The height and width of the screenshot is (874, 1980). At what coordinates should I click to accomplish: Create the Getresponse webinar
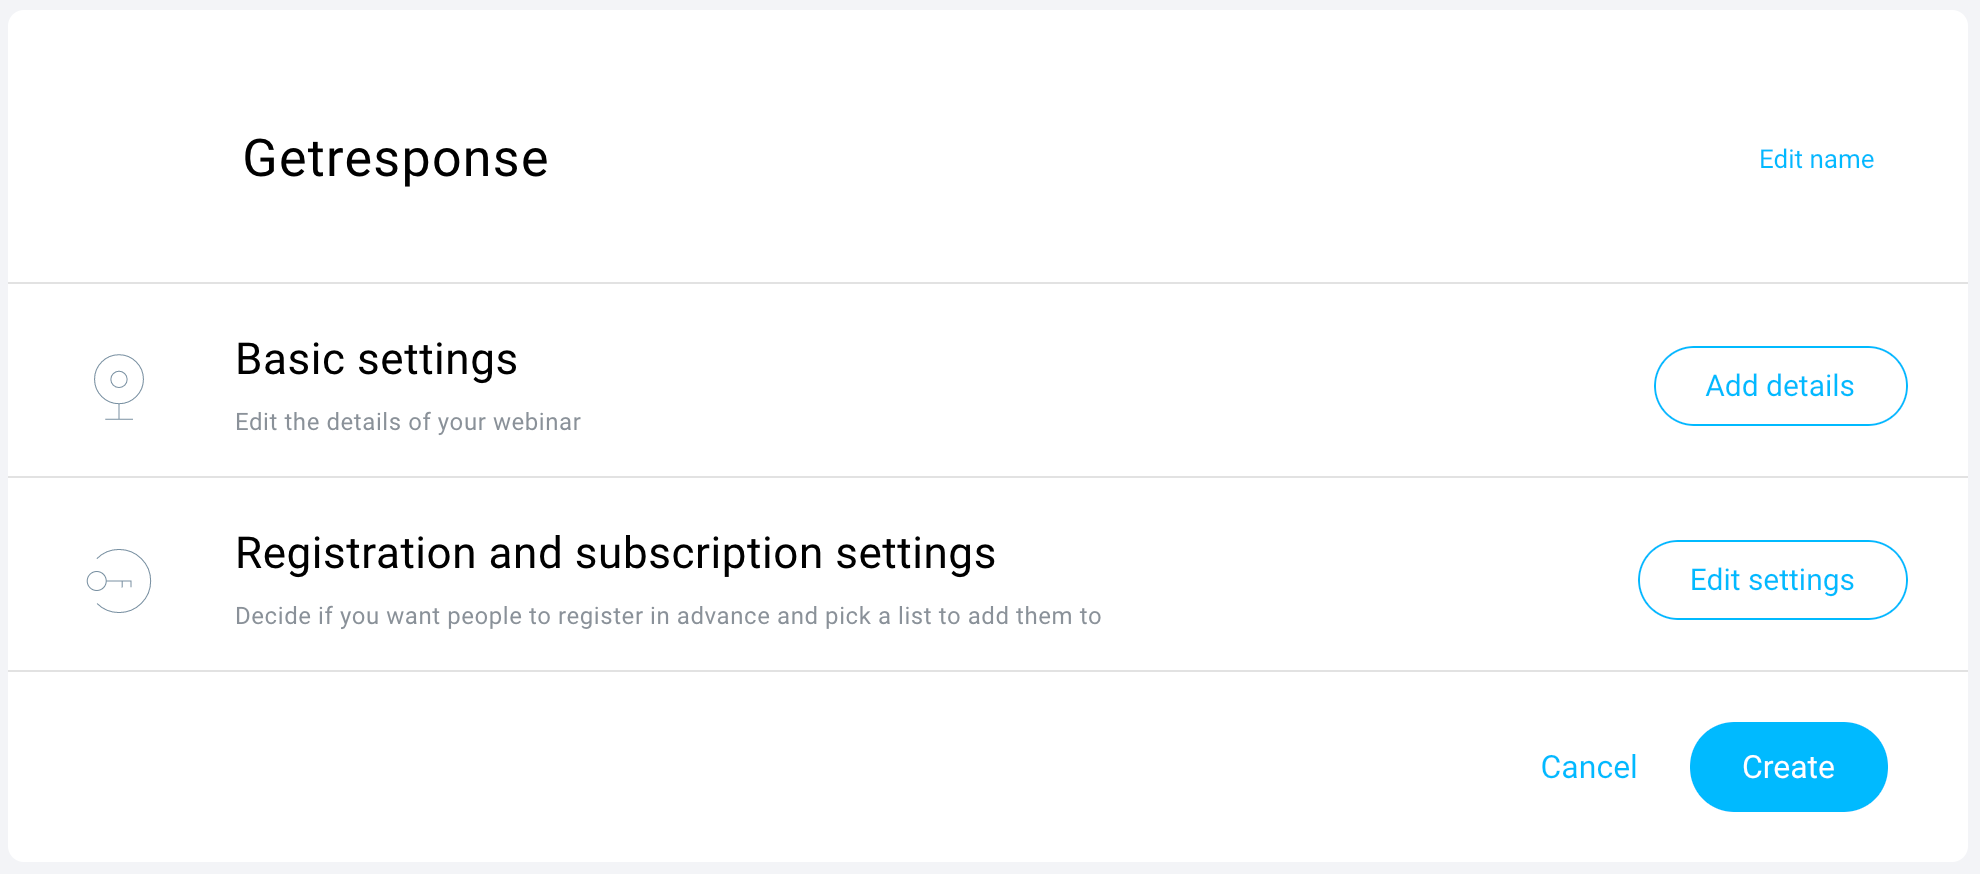pos(1788,767)
